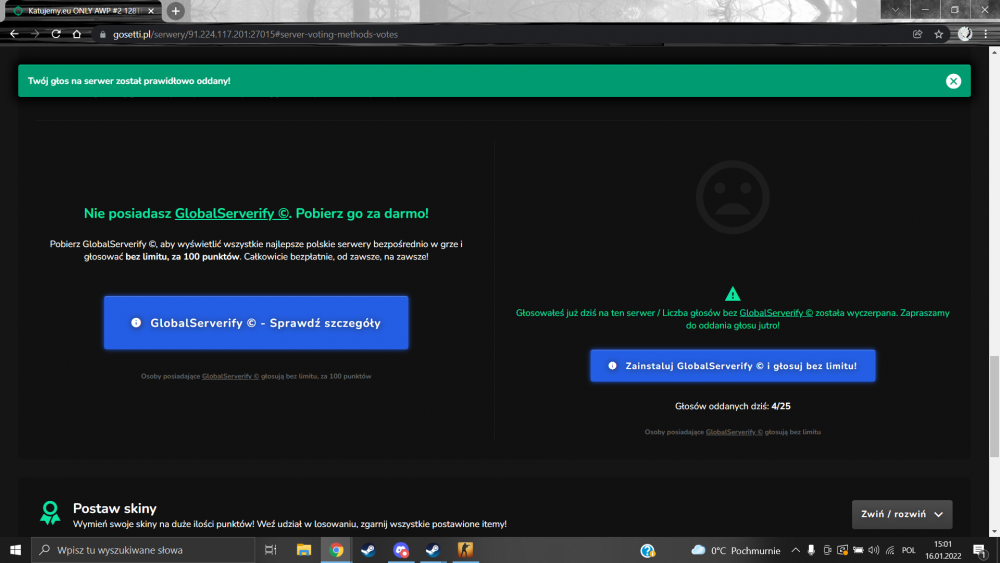
Task: Reload the gosetti.pl page
Action: (x=56, y=34)
